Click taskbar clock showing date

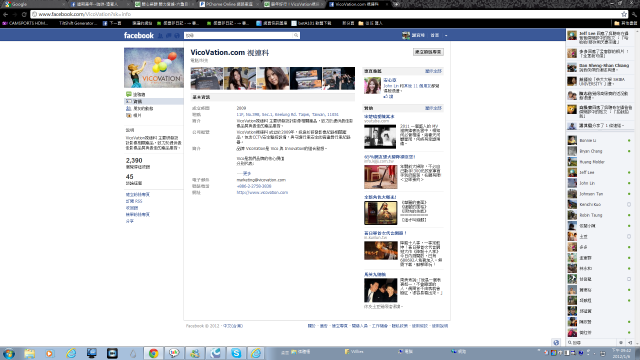pos(623,353)
